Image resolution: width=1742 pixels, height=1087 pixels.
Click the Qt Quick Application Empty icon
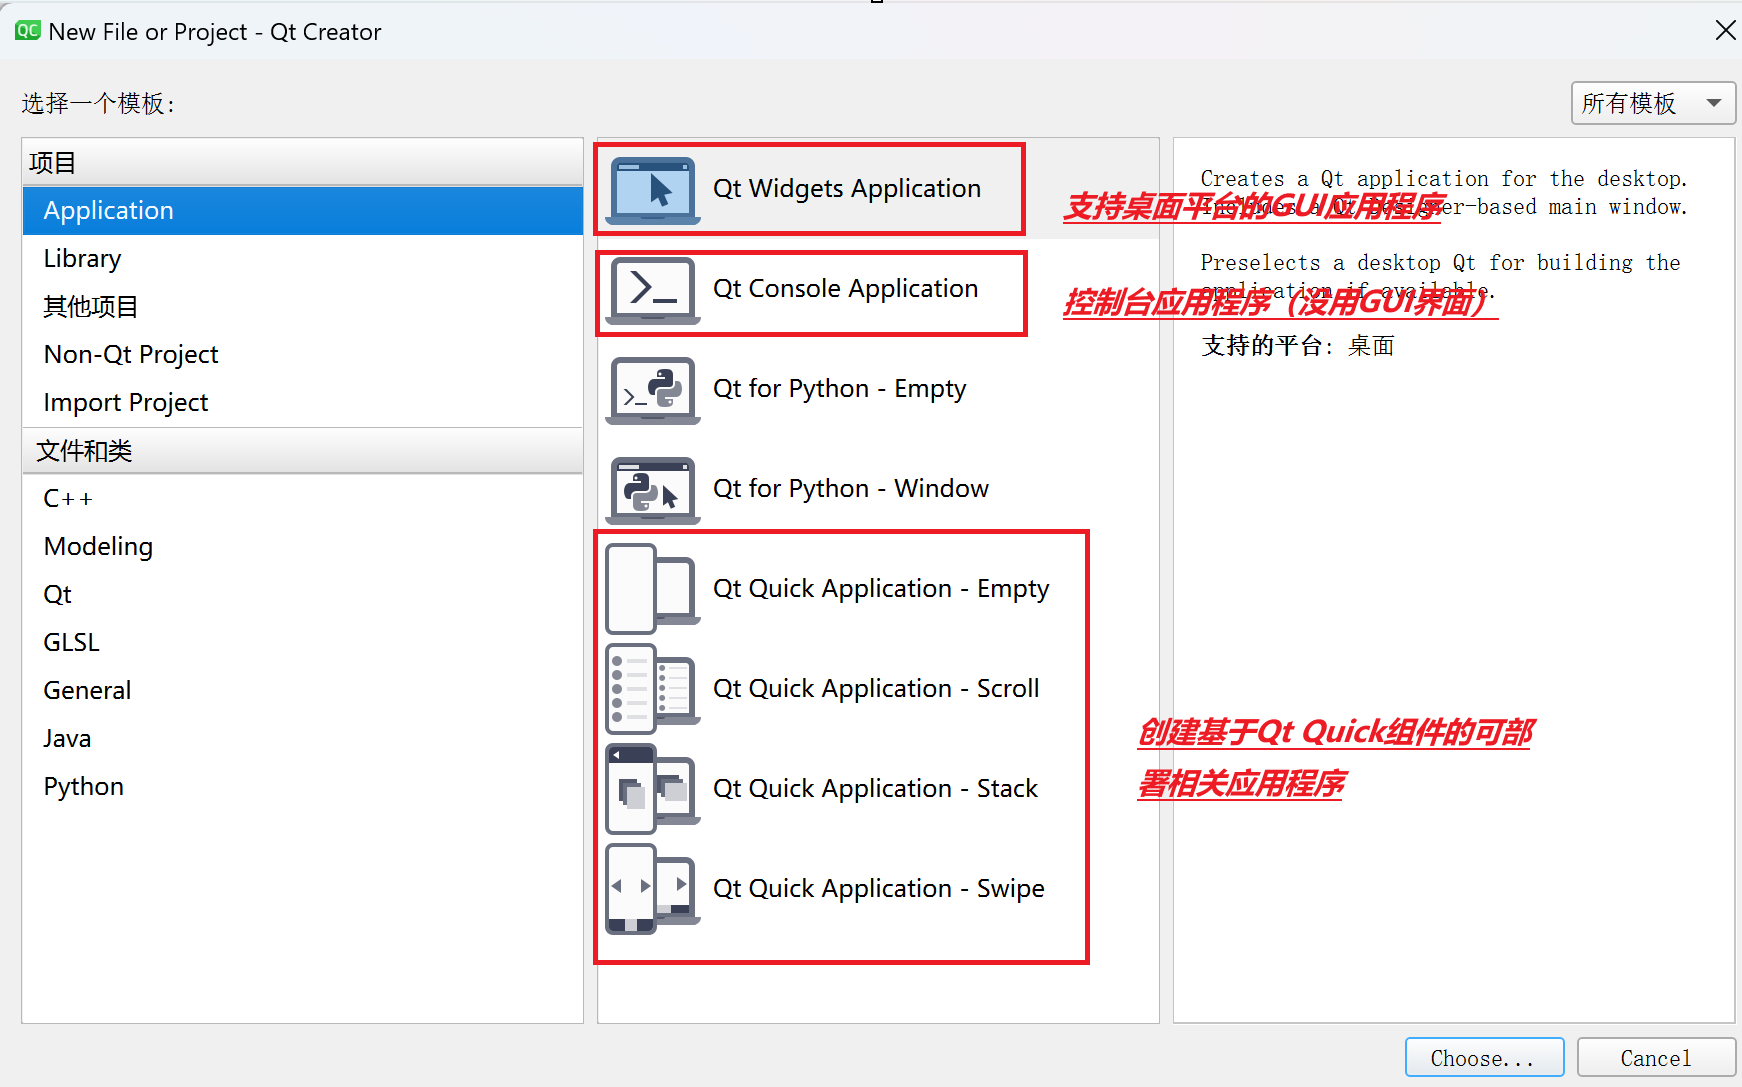(x=653, y=589)
